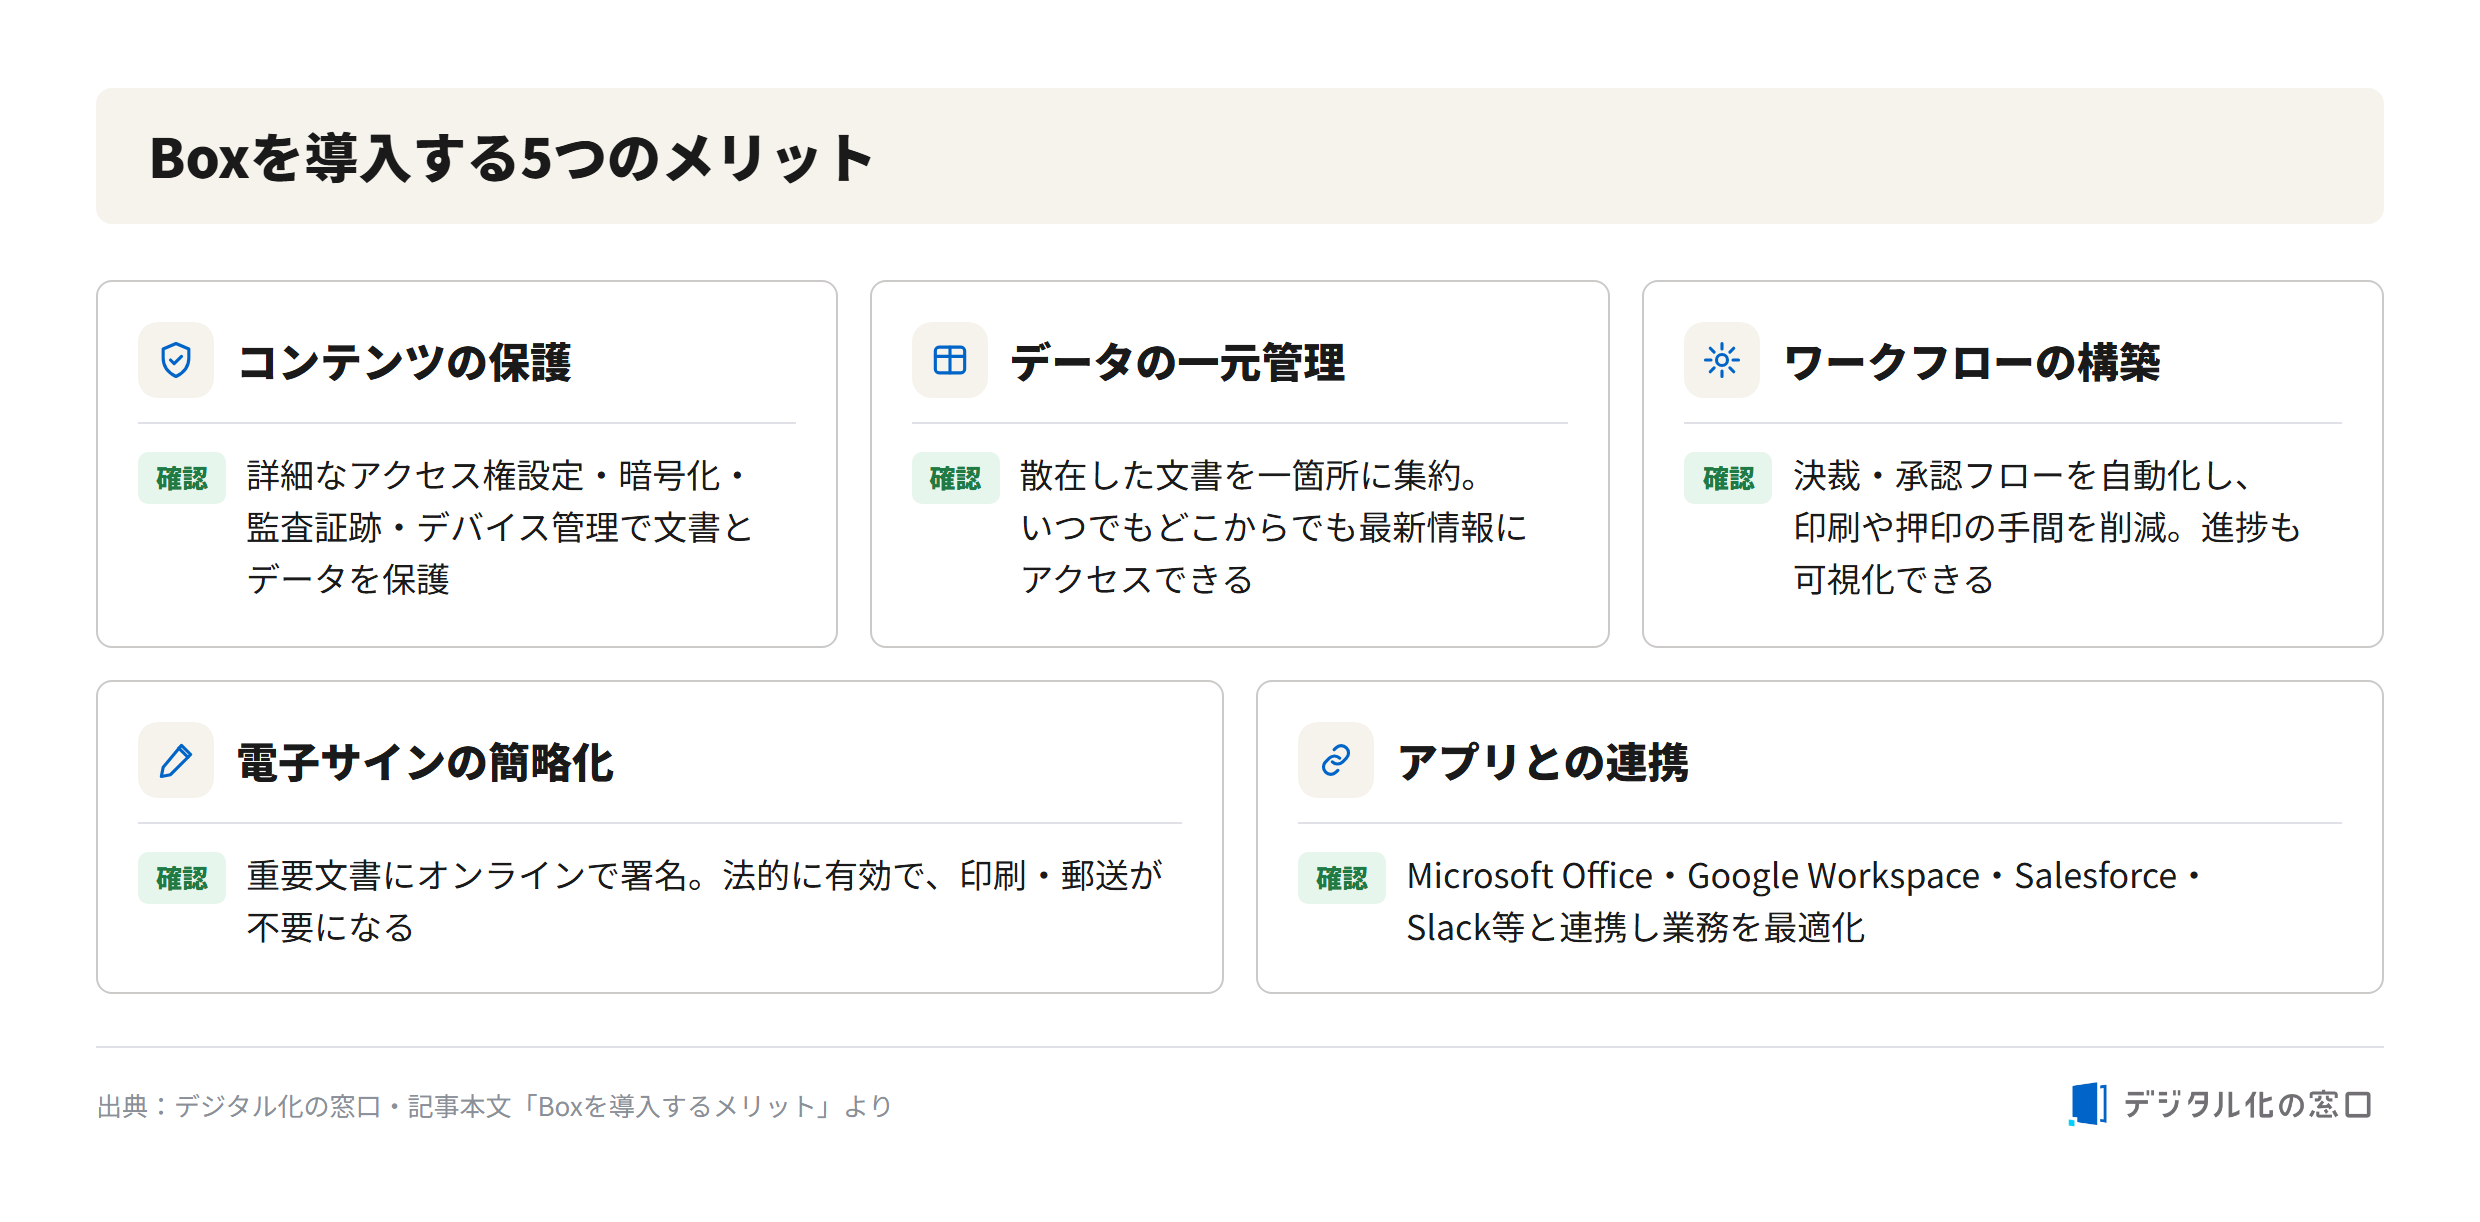Select the 電子サインの簡略化 heading
This screenshot has height=1222, width=2480.
pyautogui.click(x=425, y=762)
